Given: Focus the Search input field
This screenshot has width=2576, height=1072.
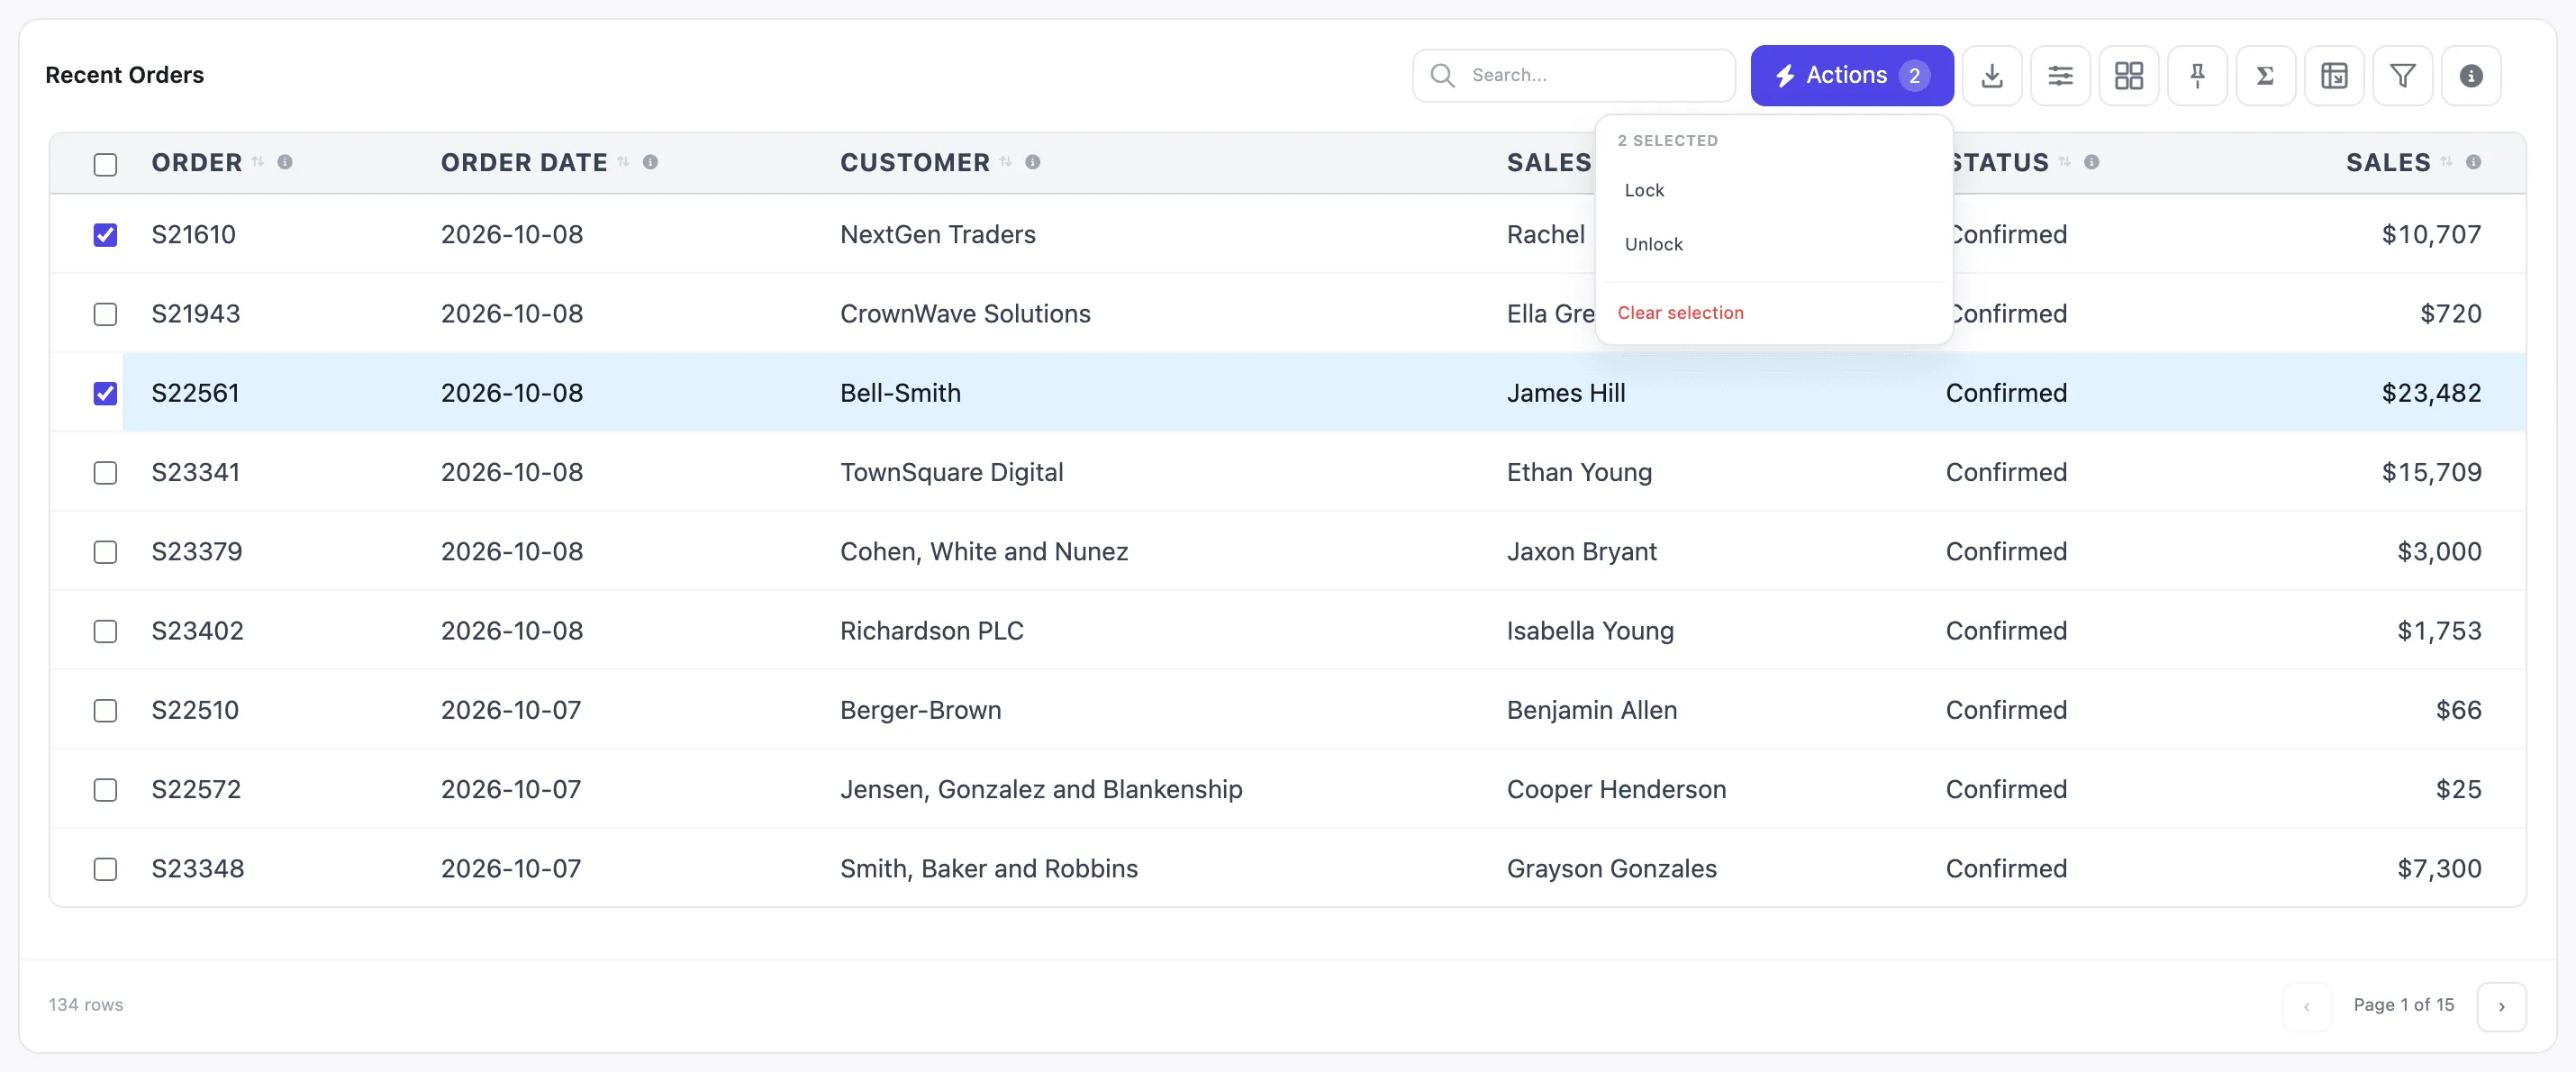Looking at the screenshot, I should [1574, 75].
